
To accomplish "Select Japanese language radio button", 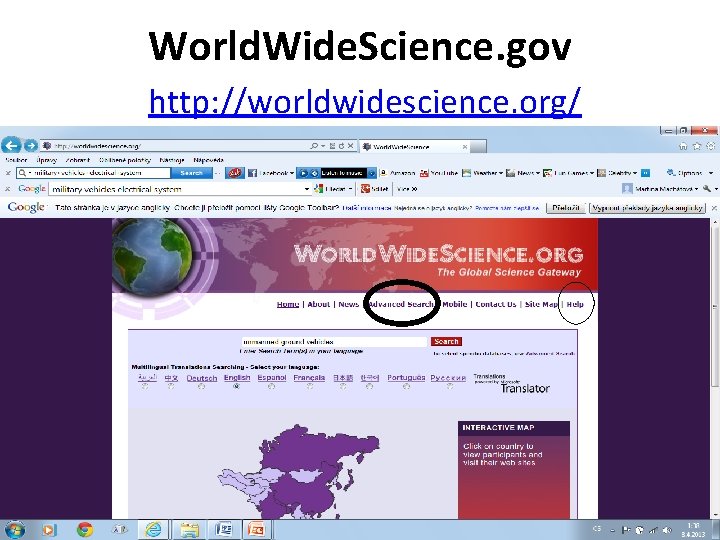I will pyautogui.click(x=343, y=387).
